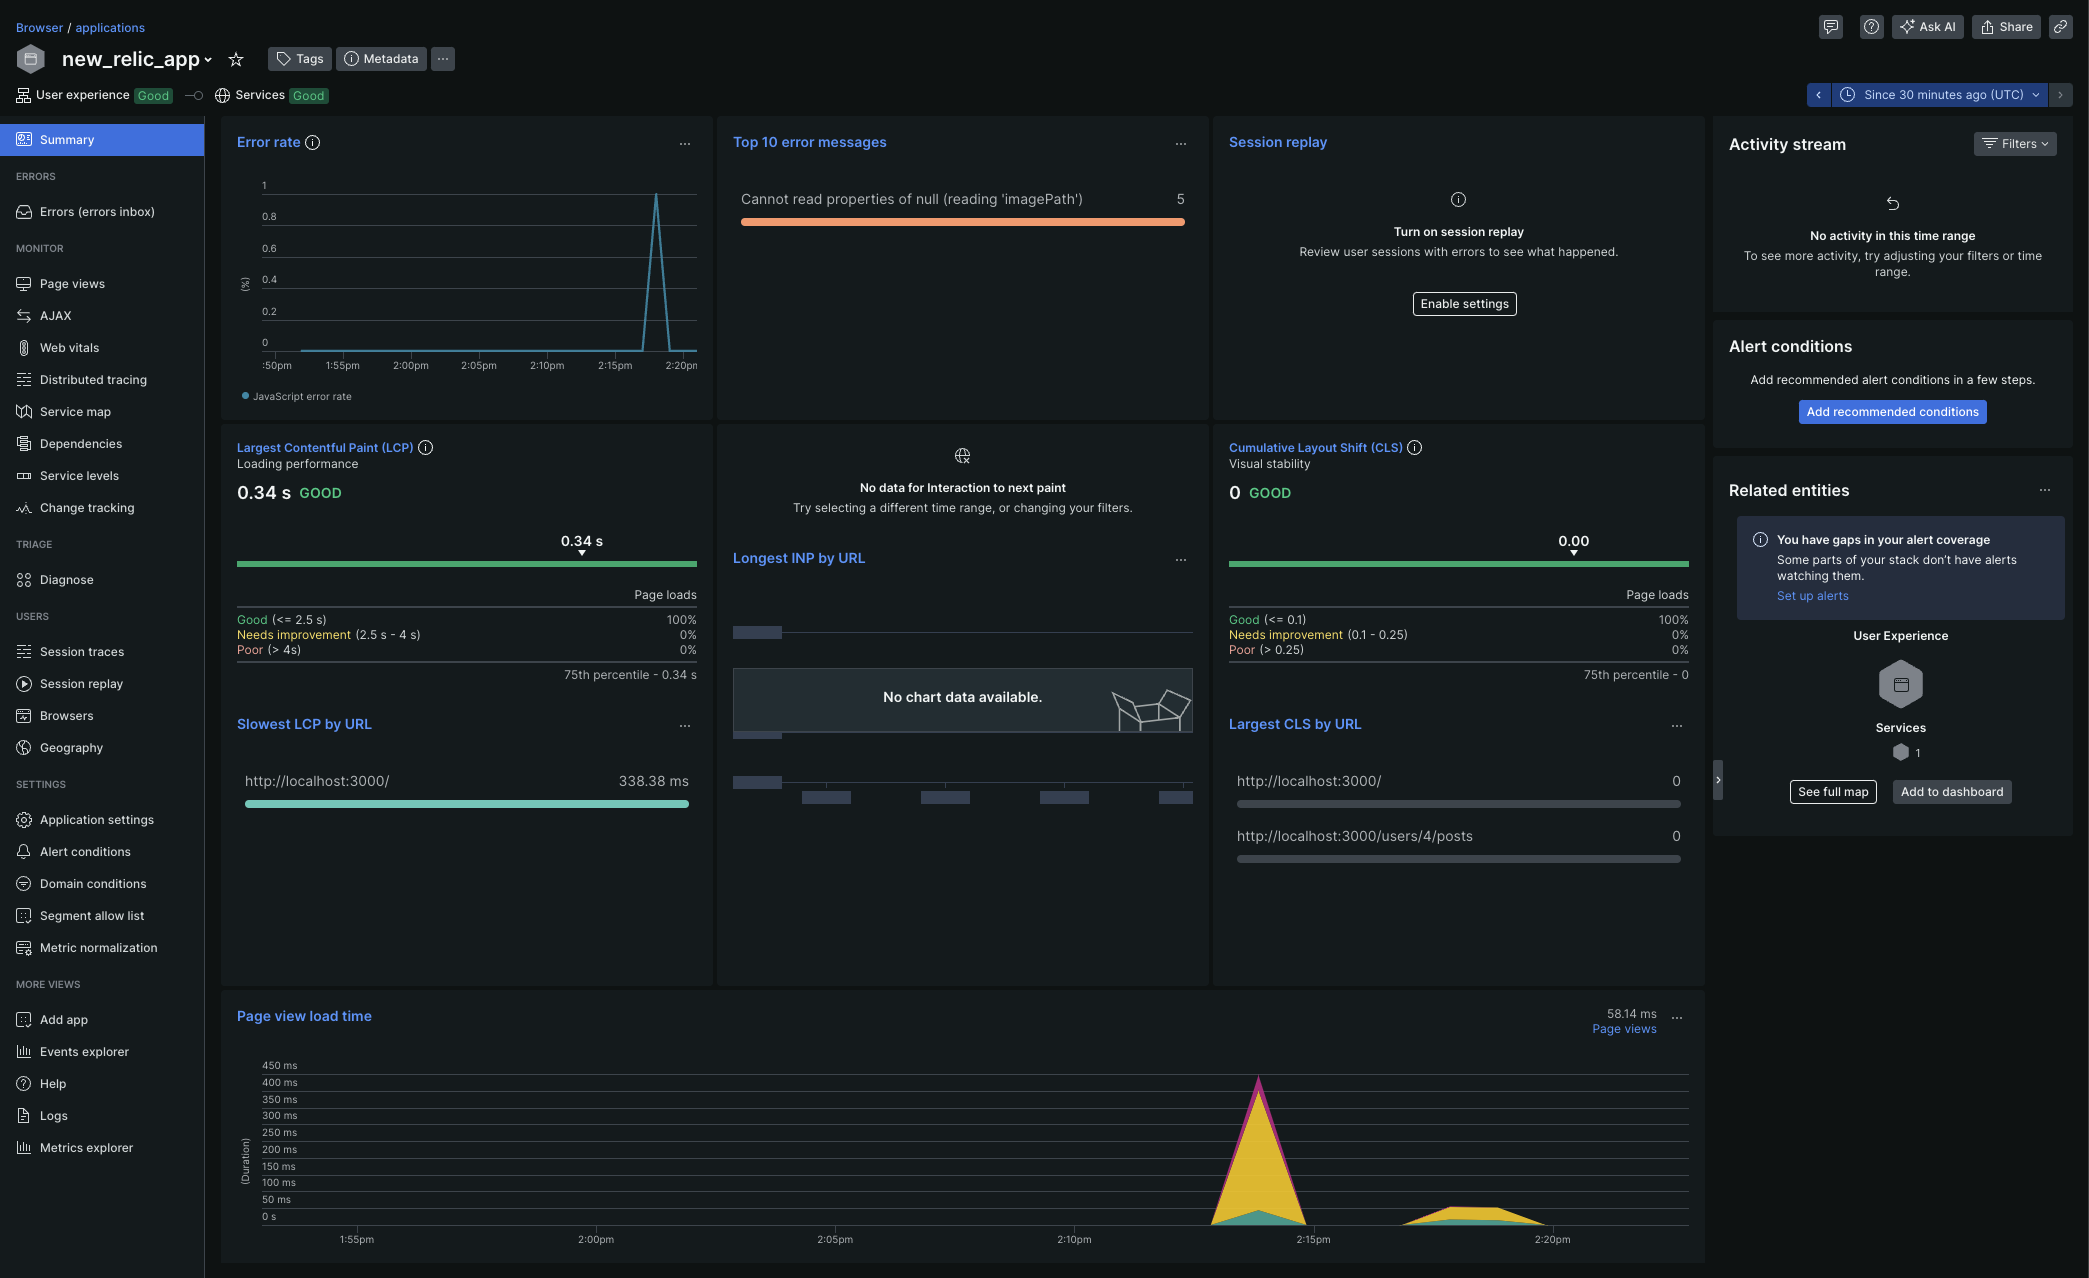The height and width of the screenshot is (1278, 2089).
Task: Open Web vitals in the sidebar
Action: tap(69, 348)
